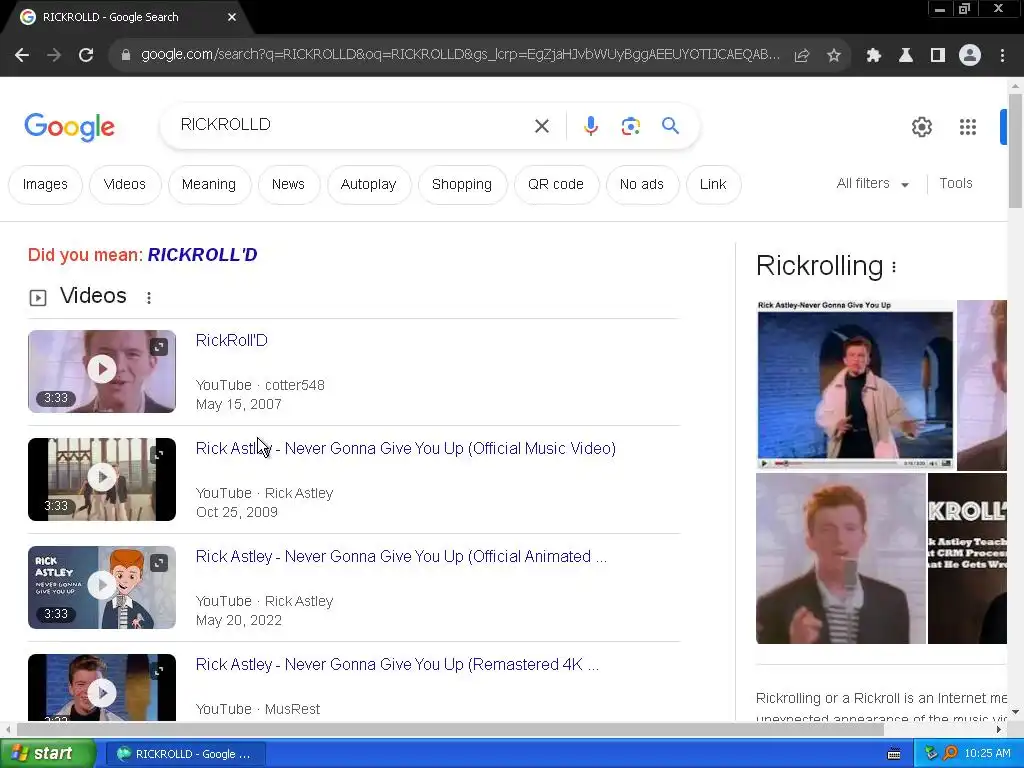Click the padlock site info icon
1024x768 pixels.
[x=126, y=56]
